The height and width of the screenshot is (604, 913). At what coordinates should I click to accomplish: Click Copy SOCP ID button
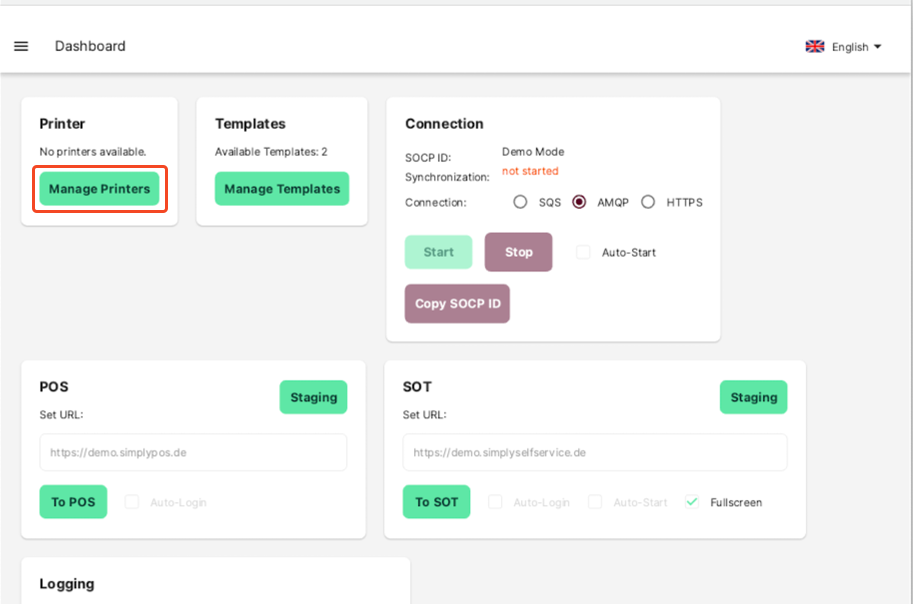(457, 303)
